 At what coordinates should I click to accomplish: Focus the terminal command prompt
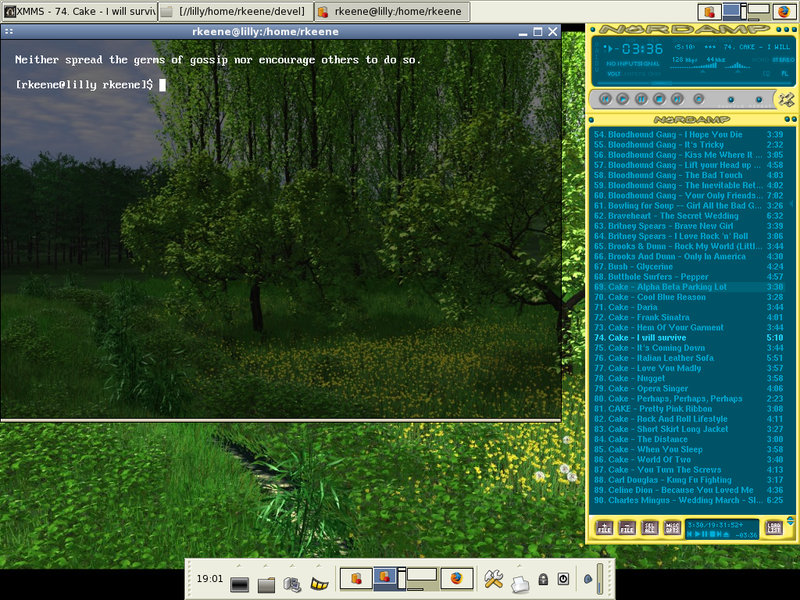pos(162,85)
